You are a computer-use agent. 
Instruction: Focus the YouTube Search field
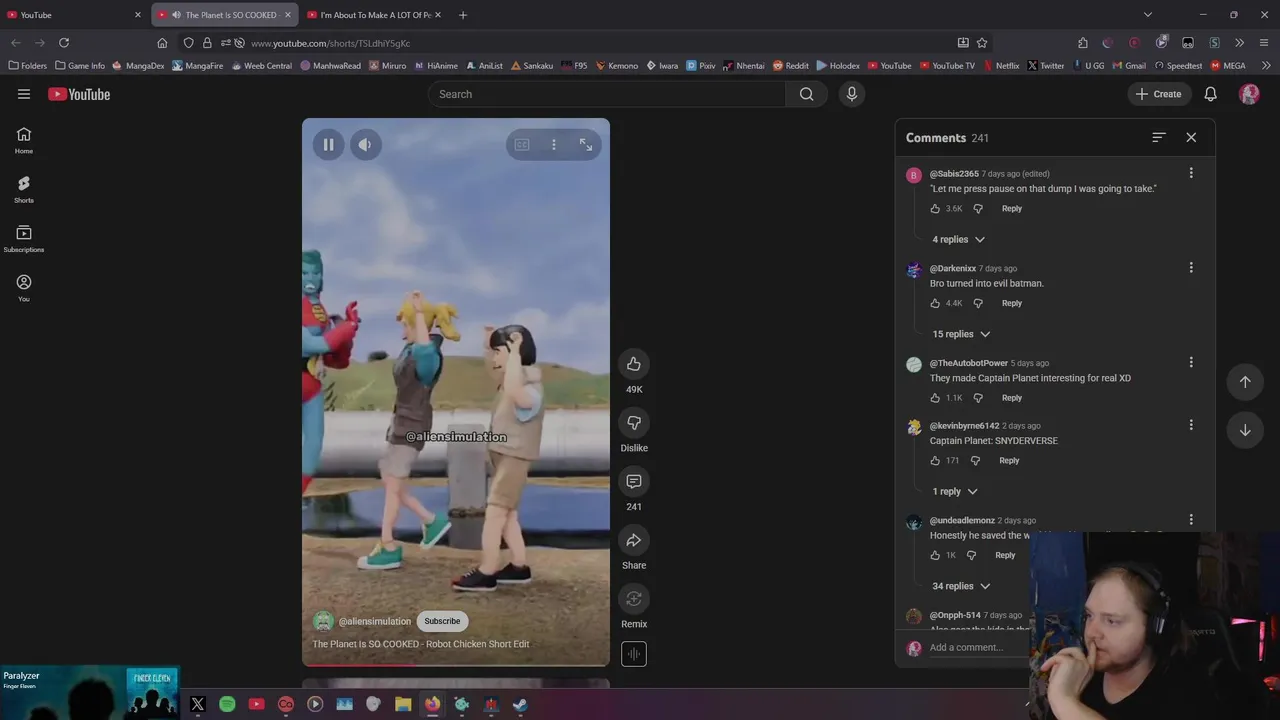[x=608, y=94]
